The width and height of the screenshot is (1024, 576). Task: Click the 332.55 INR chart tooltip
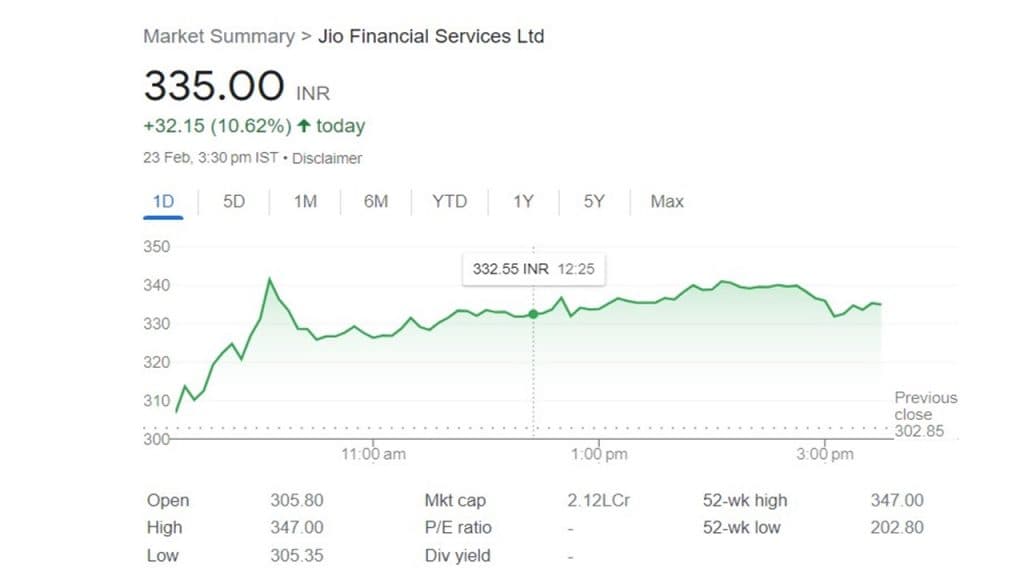[x=534, y=269]
